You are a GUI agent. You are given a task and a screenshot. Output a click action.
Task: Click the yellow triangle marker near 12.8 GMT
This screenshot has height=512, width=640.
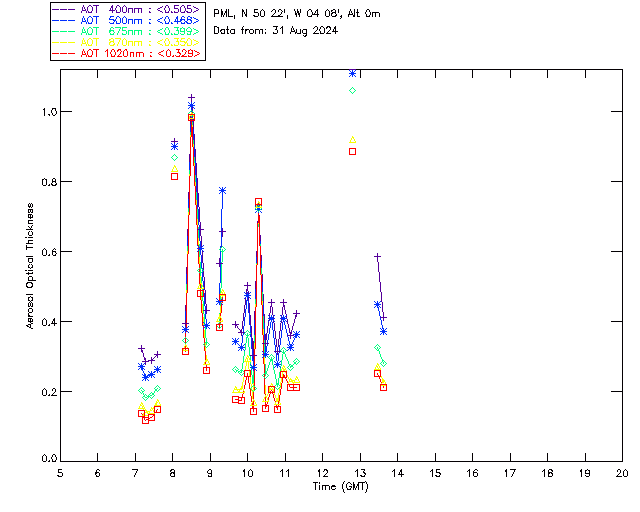point(353,140)
